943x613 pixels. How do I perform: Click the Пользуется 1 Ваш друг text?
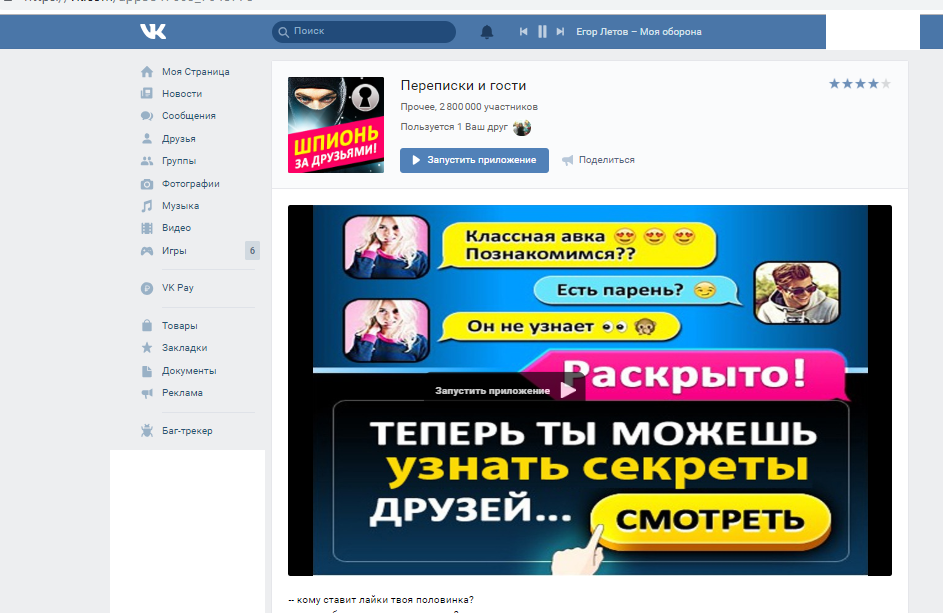[x=454, y=127]
